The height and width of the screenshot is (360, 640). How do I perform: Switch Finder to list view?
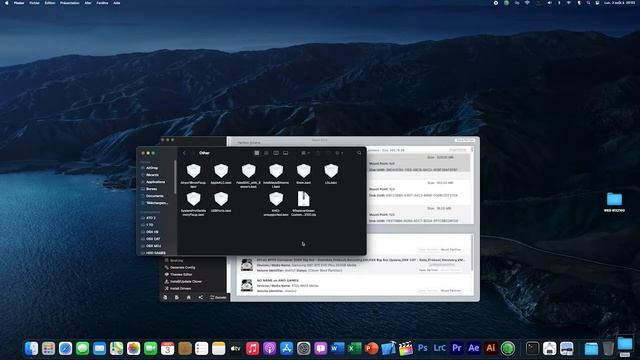point(266,153)
